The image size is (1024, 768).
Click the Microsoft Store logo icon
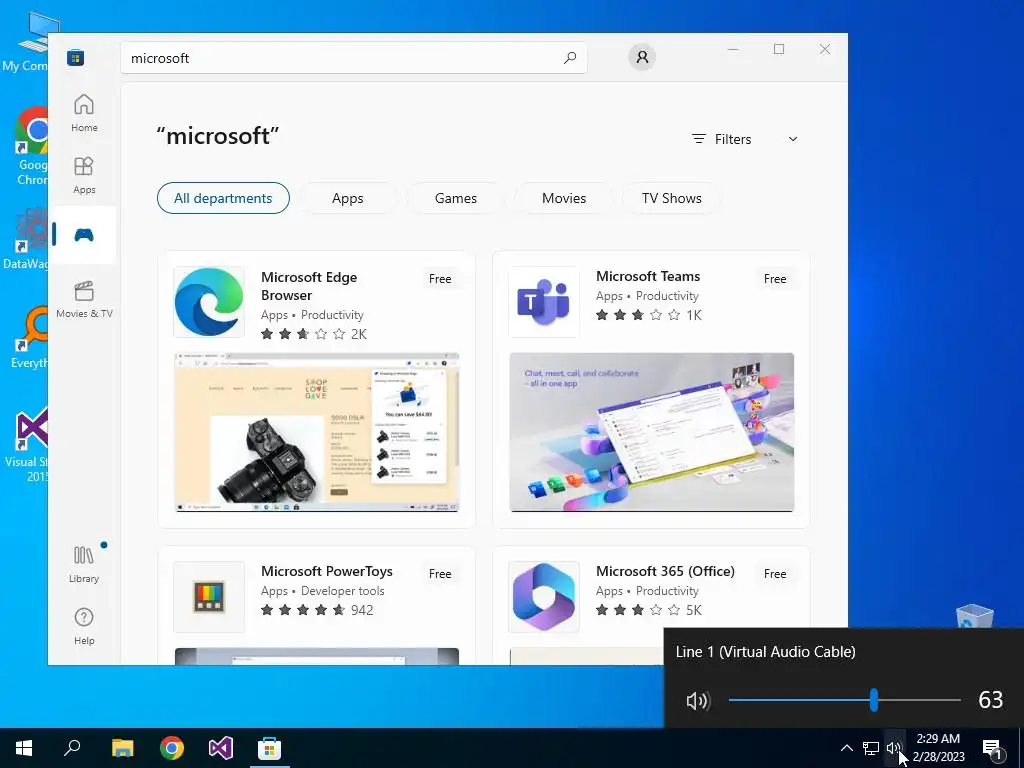[75, 58]
